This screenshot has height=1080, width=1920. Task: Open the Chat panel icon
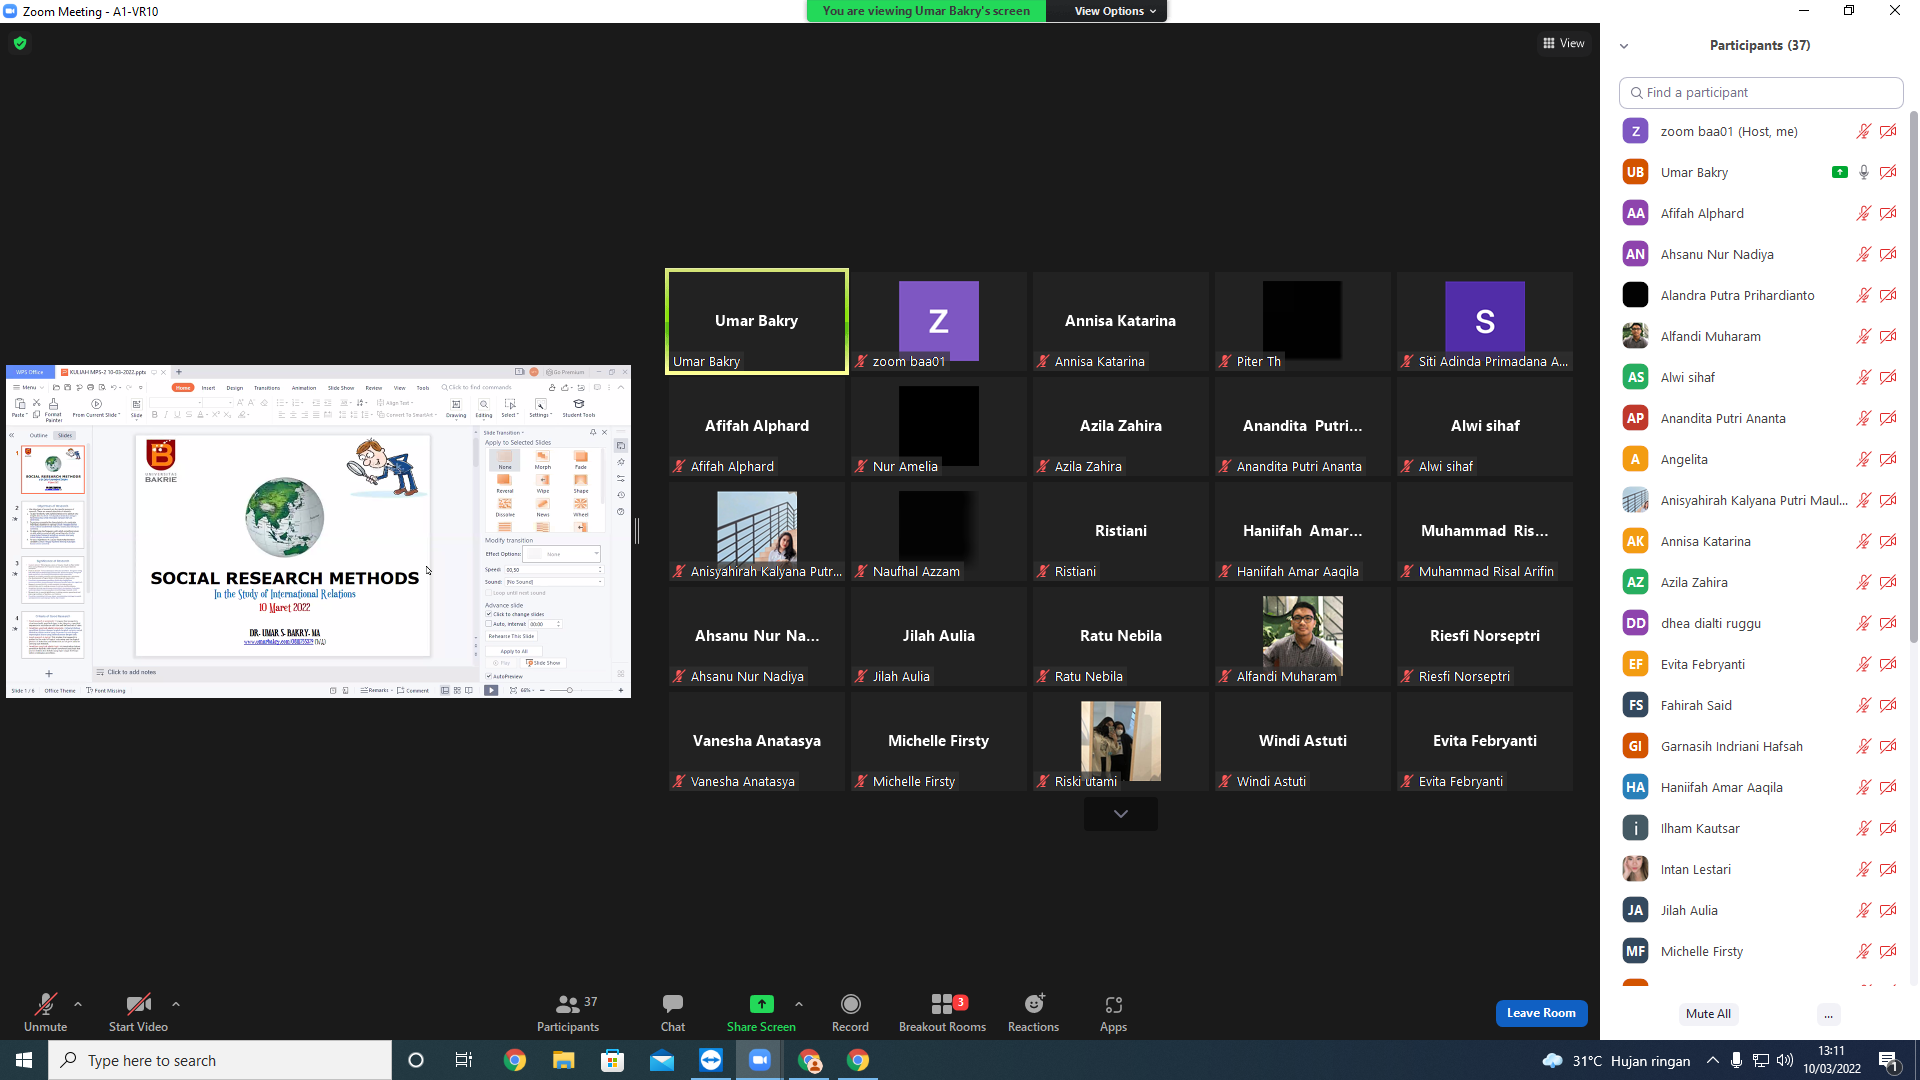pyautogui.click(x=673, y=1004)
